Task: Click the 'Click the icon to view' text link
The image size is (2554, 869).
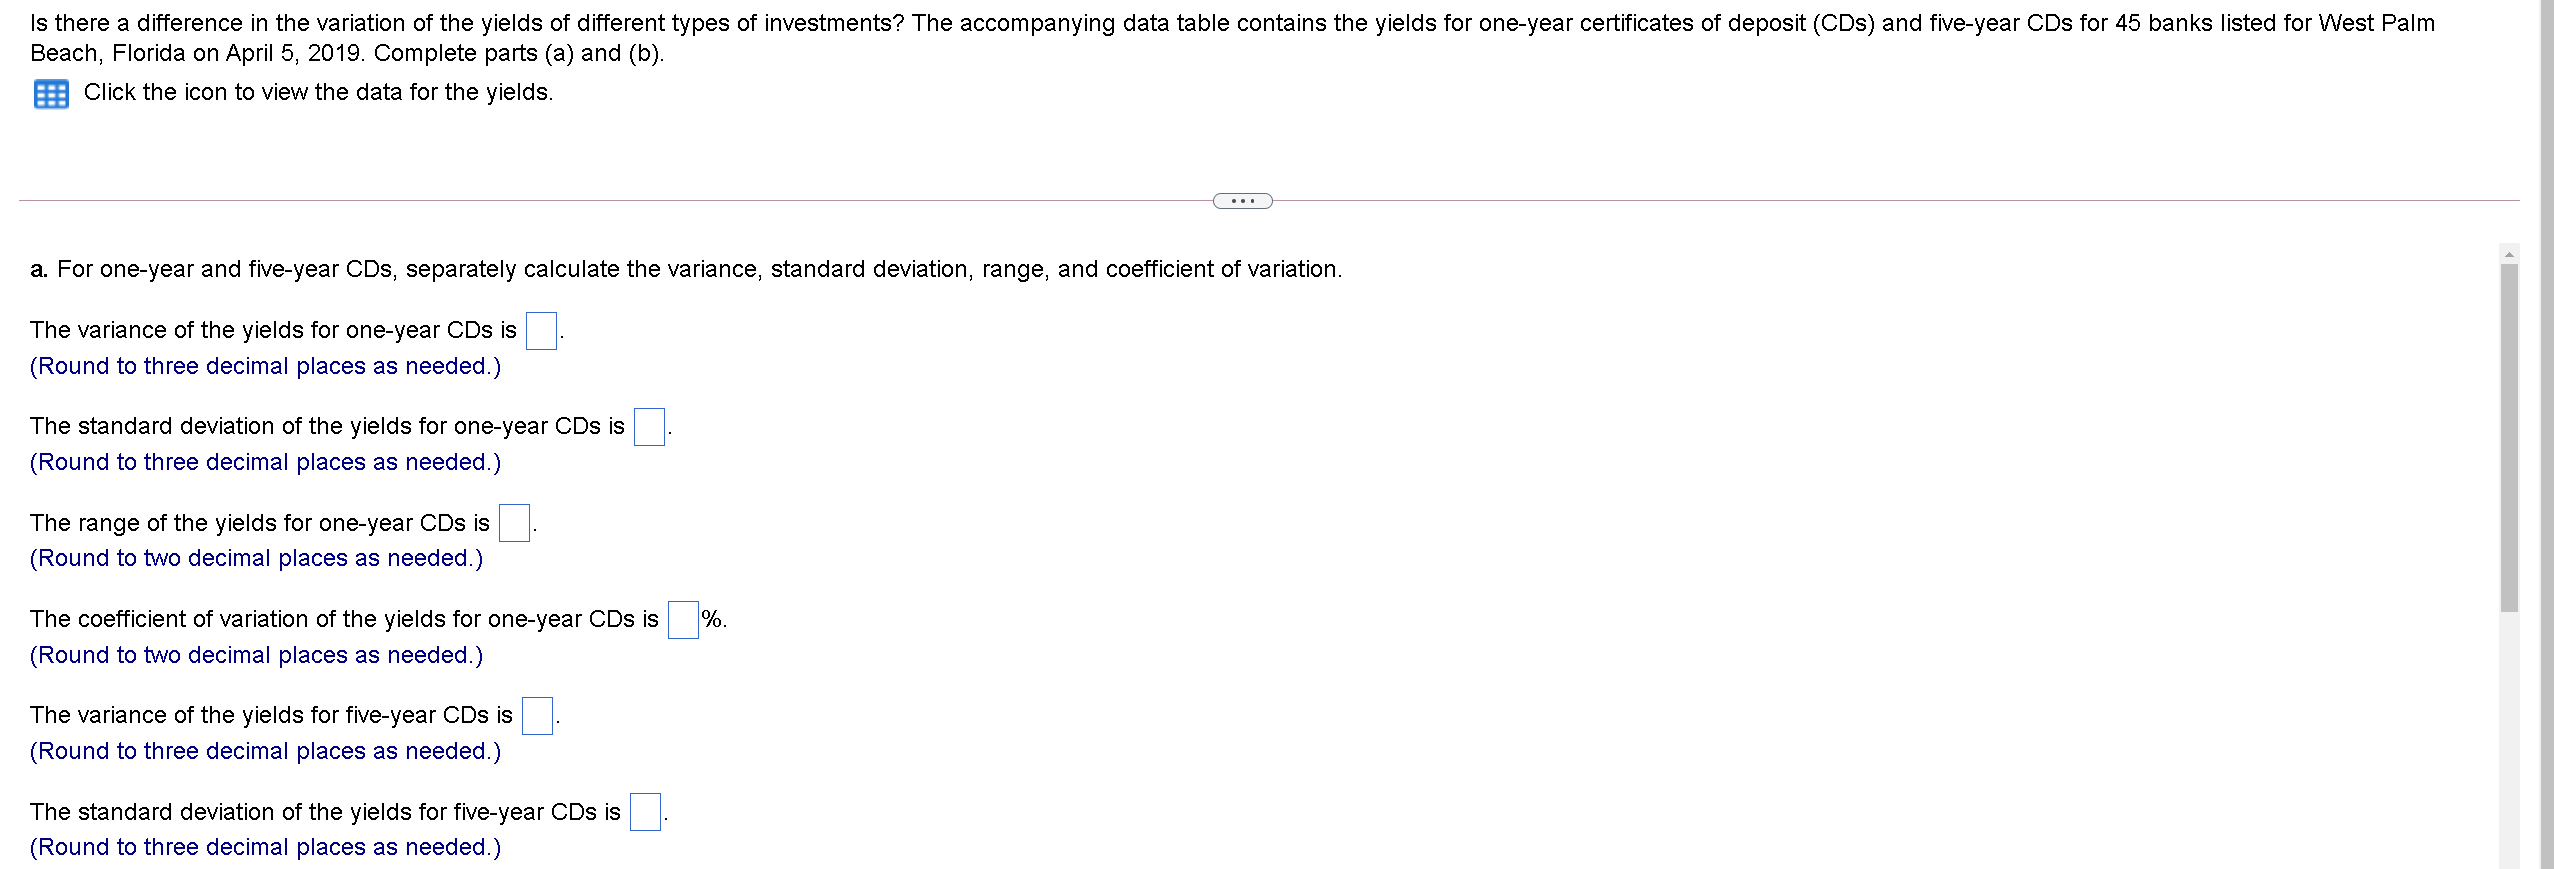Action: 317,91
